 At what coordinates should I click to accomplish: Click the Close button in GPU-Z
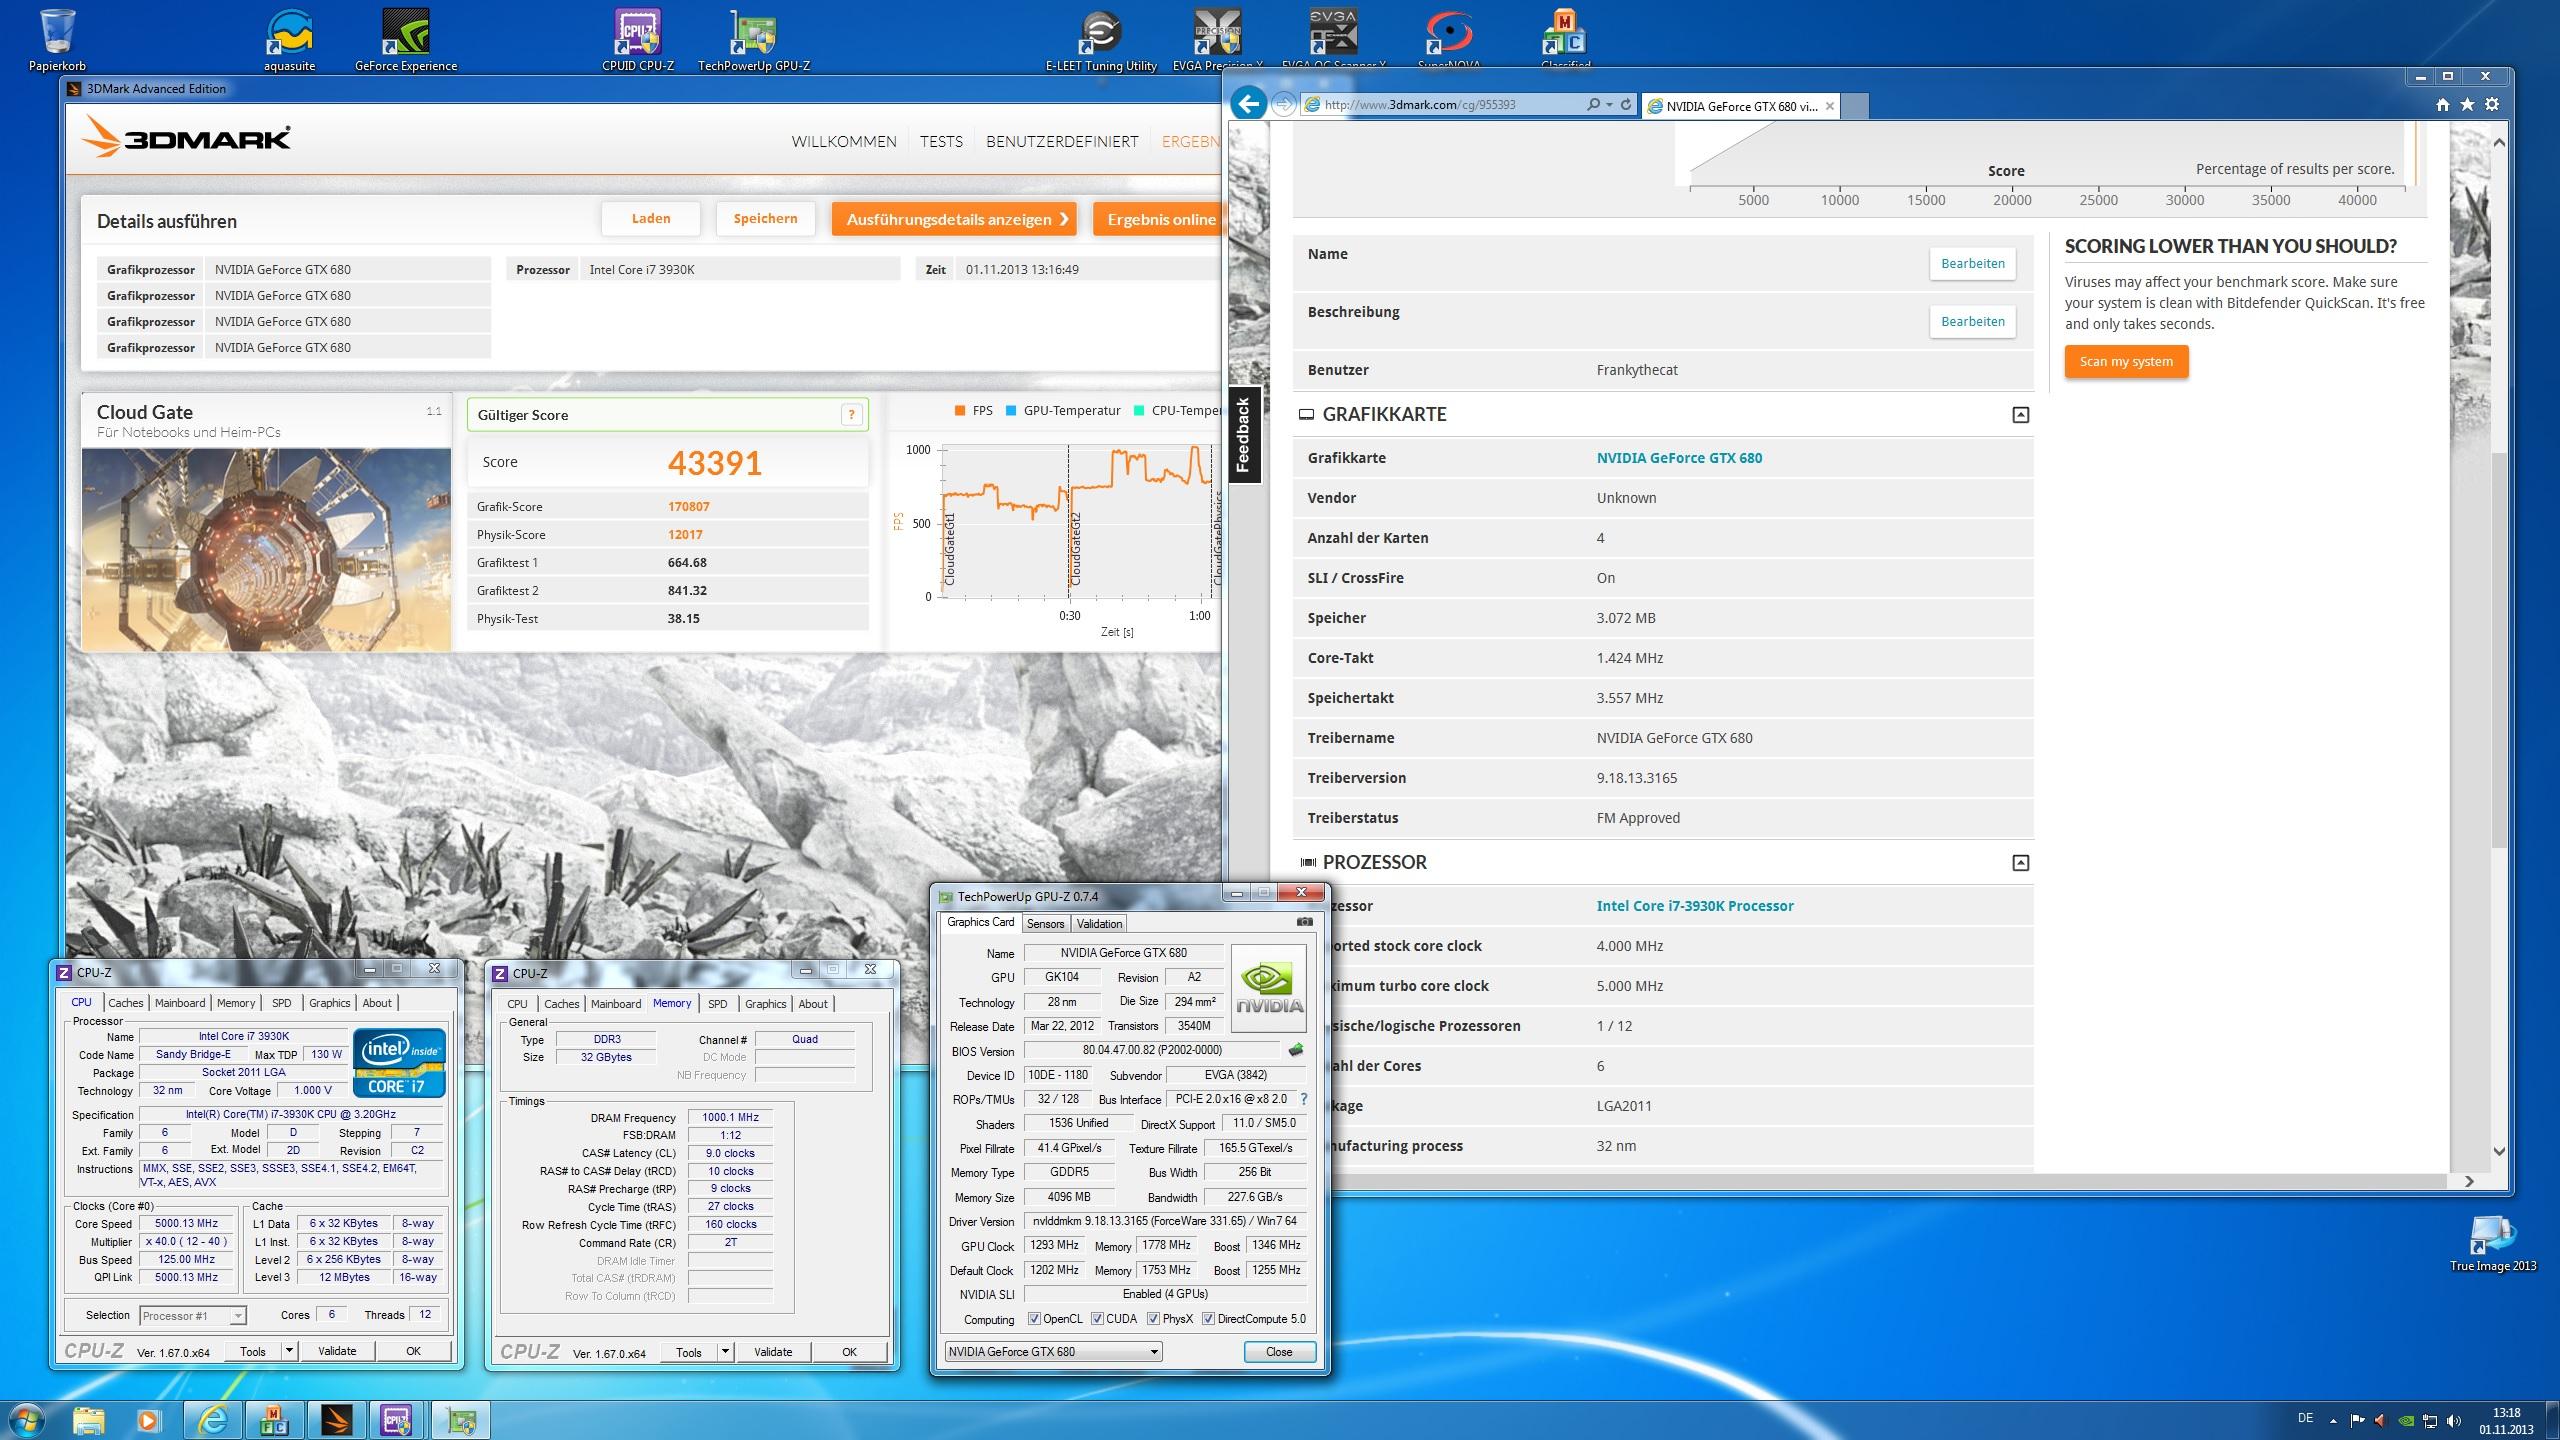[1279, 1352]
